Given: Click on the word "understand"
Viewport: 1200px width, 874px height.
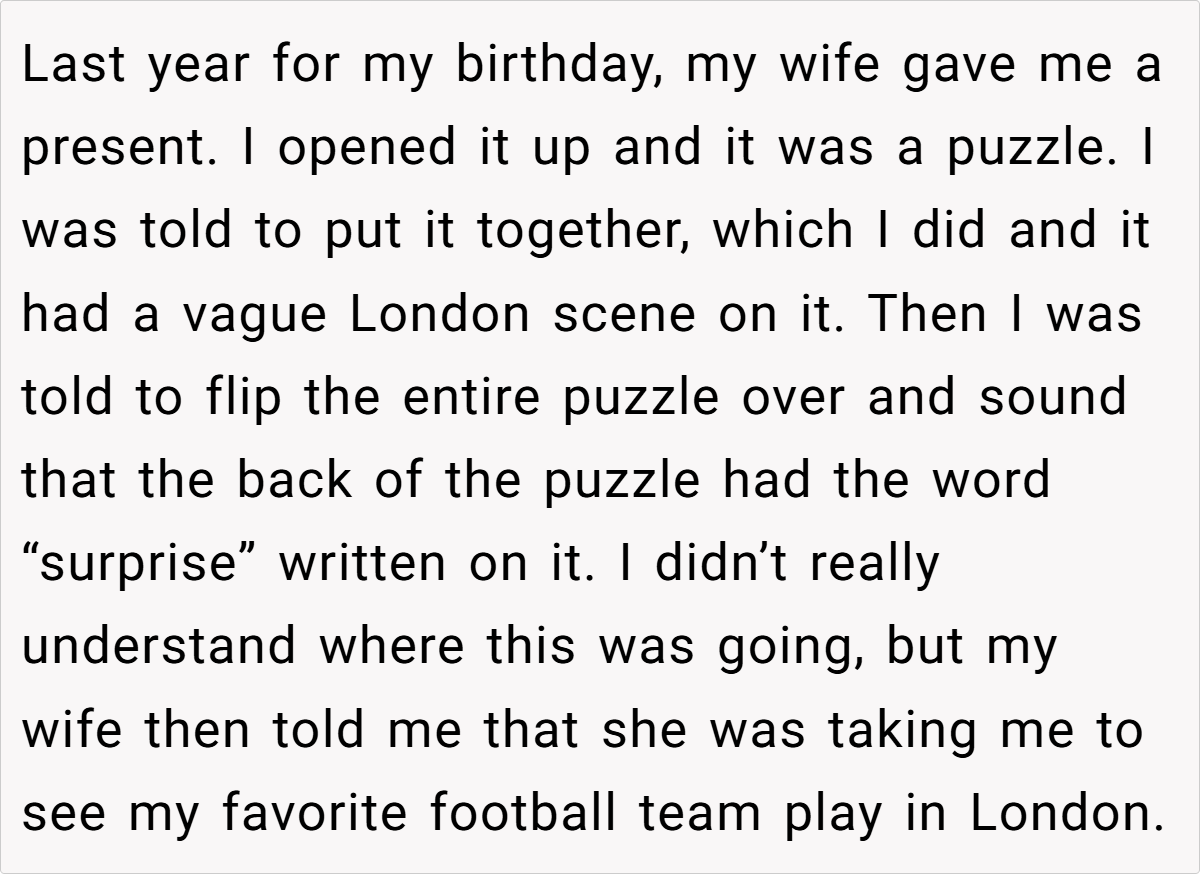Looking at the screenshot, I should tap(160, 646).
